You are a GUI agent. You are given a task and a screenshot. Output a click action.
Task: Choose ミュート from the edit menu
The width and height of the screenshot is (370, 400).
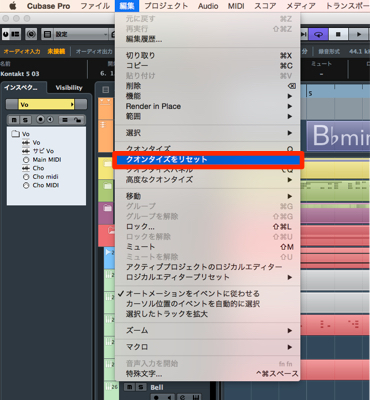[x=207, y=247]
